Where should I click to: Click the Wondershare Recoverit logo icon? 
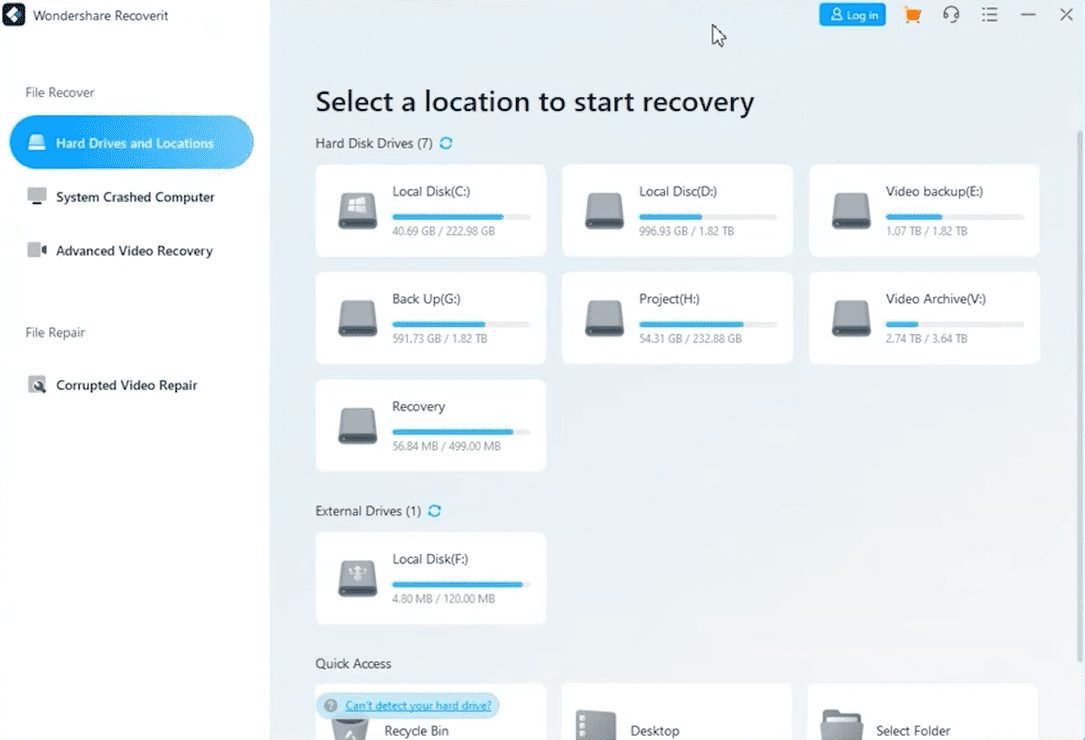coord(14,16)
